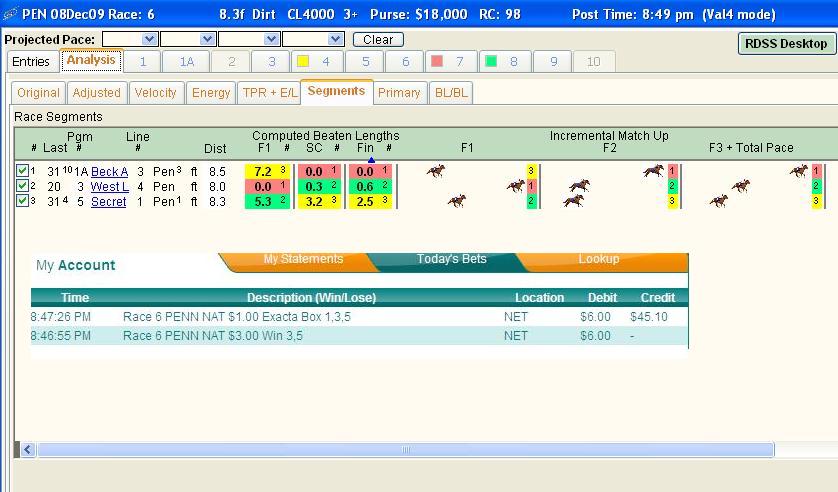The height and width of the screenshot is (492, 838).
Task: Switch to the TPR + E/L sub-tab
Action: [x=269, y=92]
